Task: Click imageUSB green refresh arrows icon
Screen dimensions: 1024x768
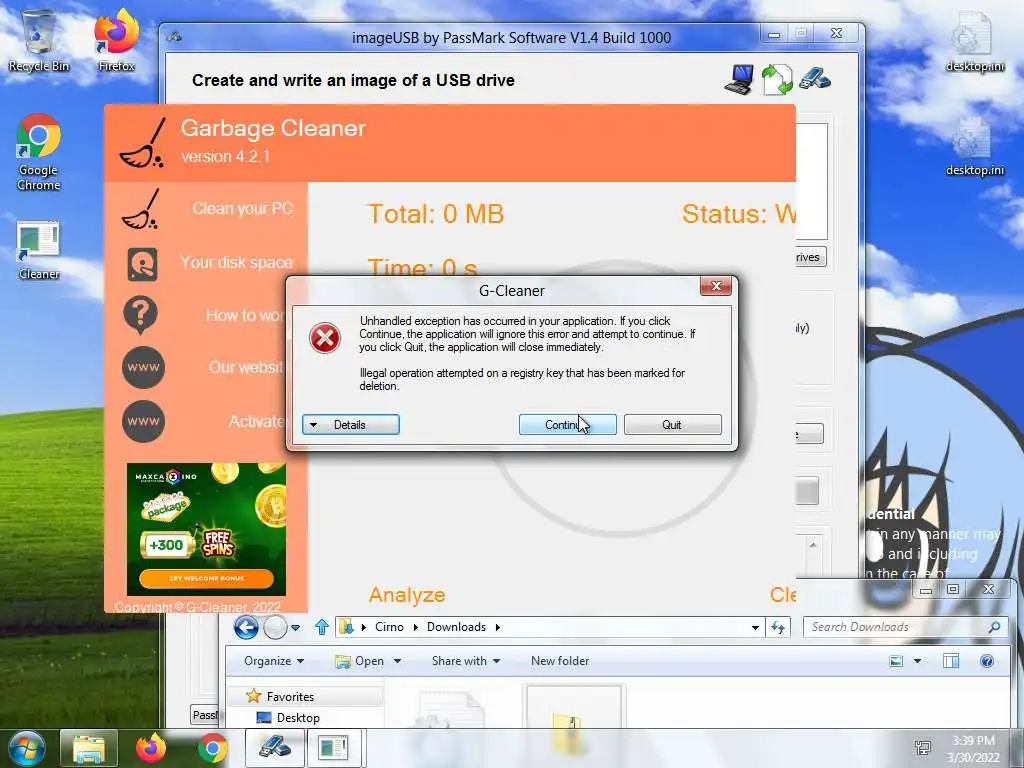Action: pos(777,80)
